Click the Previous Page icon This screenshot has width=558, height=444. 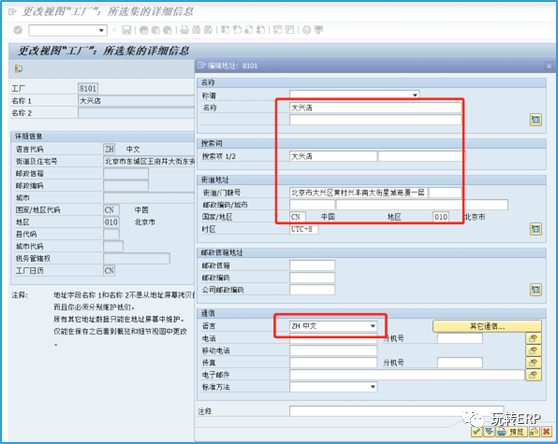tap(237, 30)
